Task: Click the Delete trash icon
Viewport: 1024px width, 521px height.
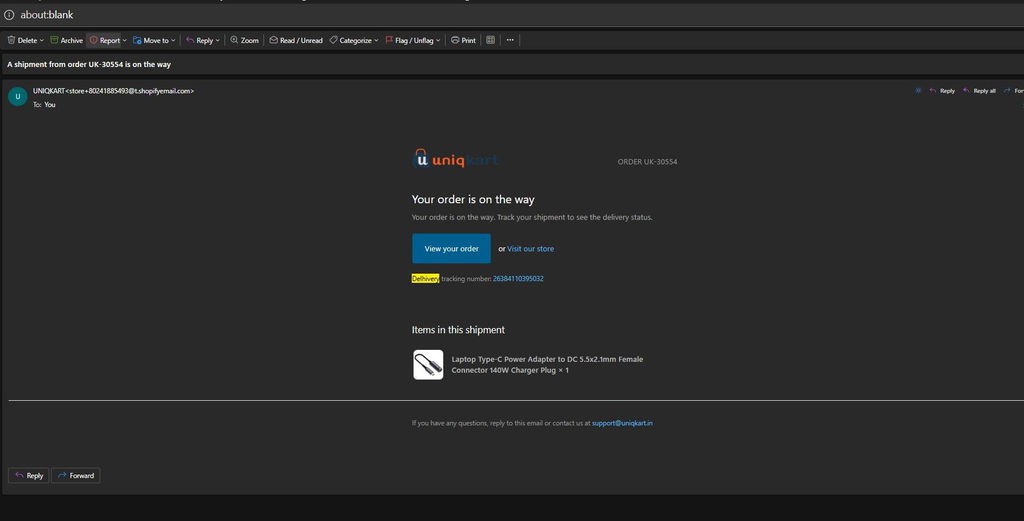Action: (11, 40)
